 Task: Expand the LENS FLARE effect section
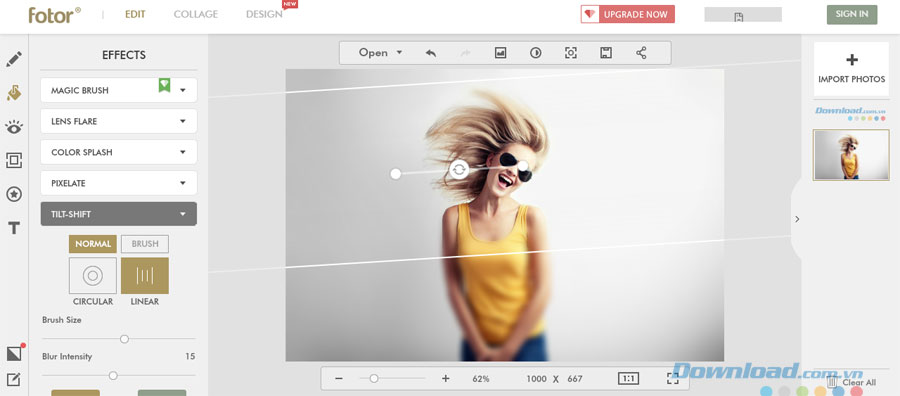pyautogui.click(x=119, y=121)
